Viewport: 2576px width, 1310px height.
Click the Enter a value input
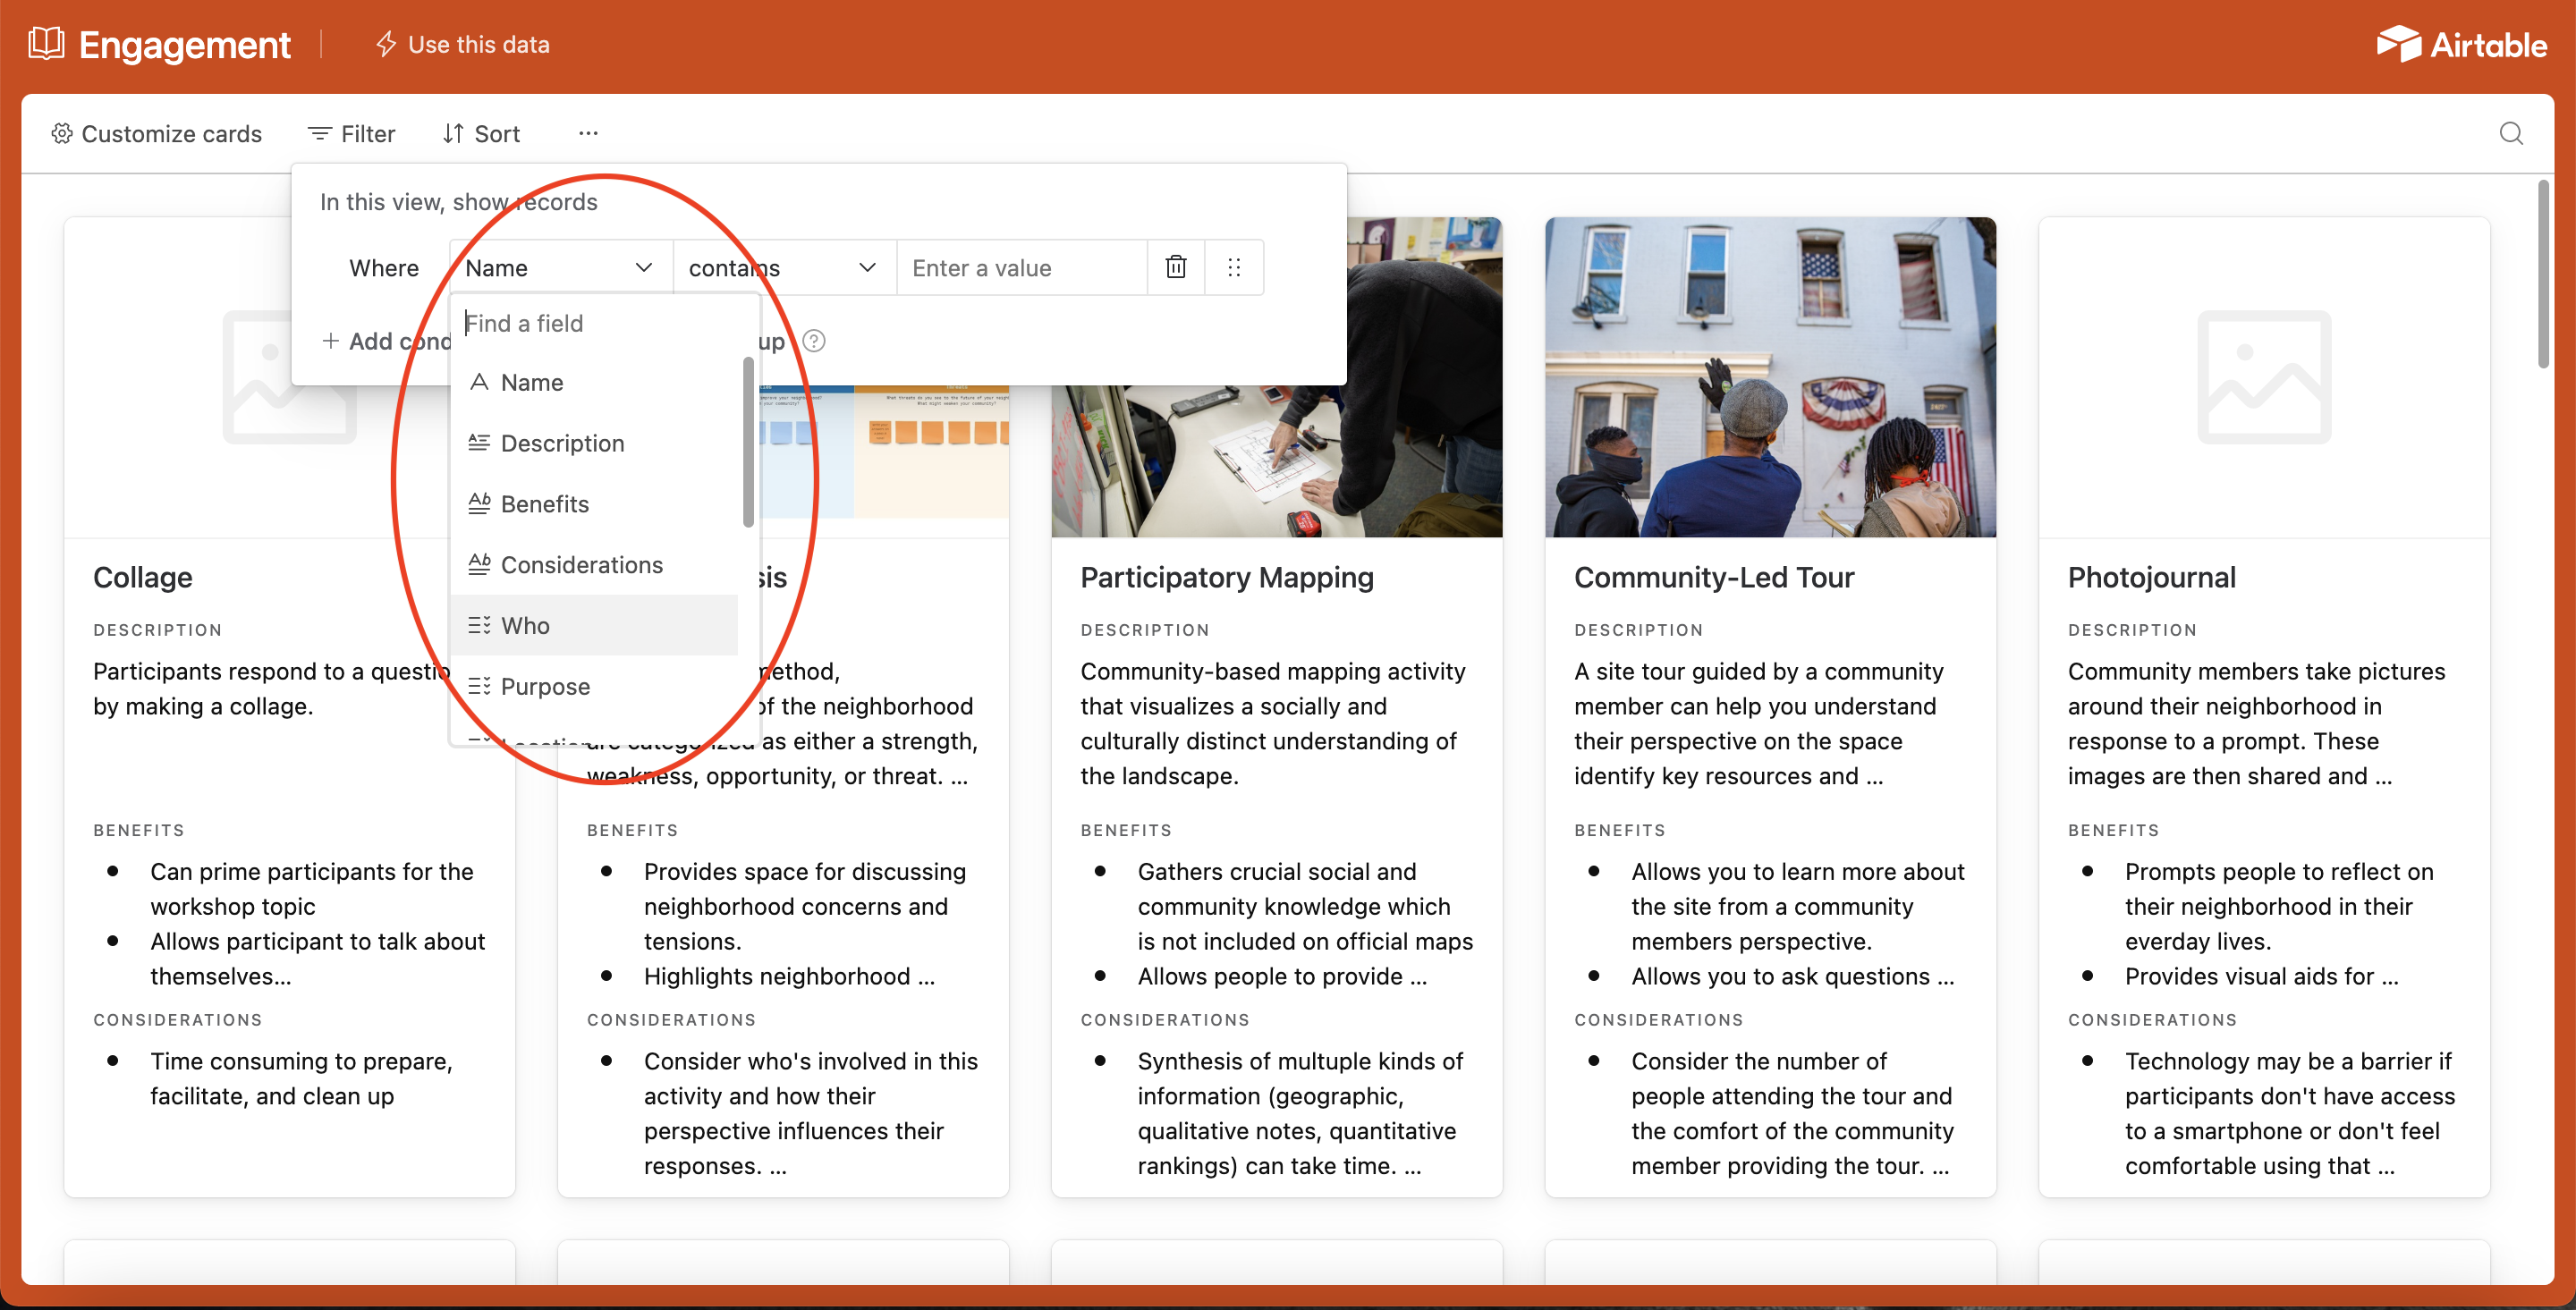pyautogui.click(x=1021, y=267)
